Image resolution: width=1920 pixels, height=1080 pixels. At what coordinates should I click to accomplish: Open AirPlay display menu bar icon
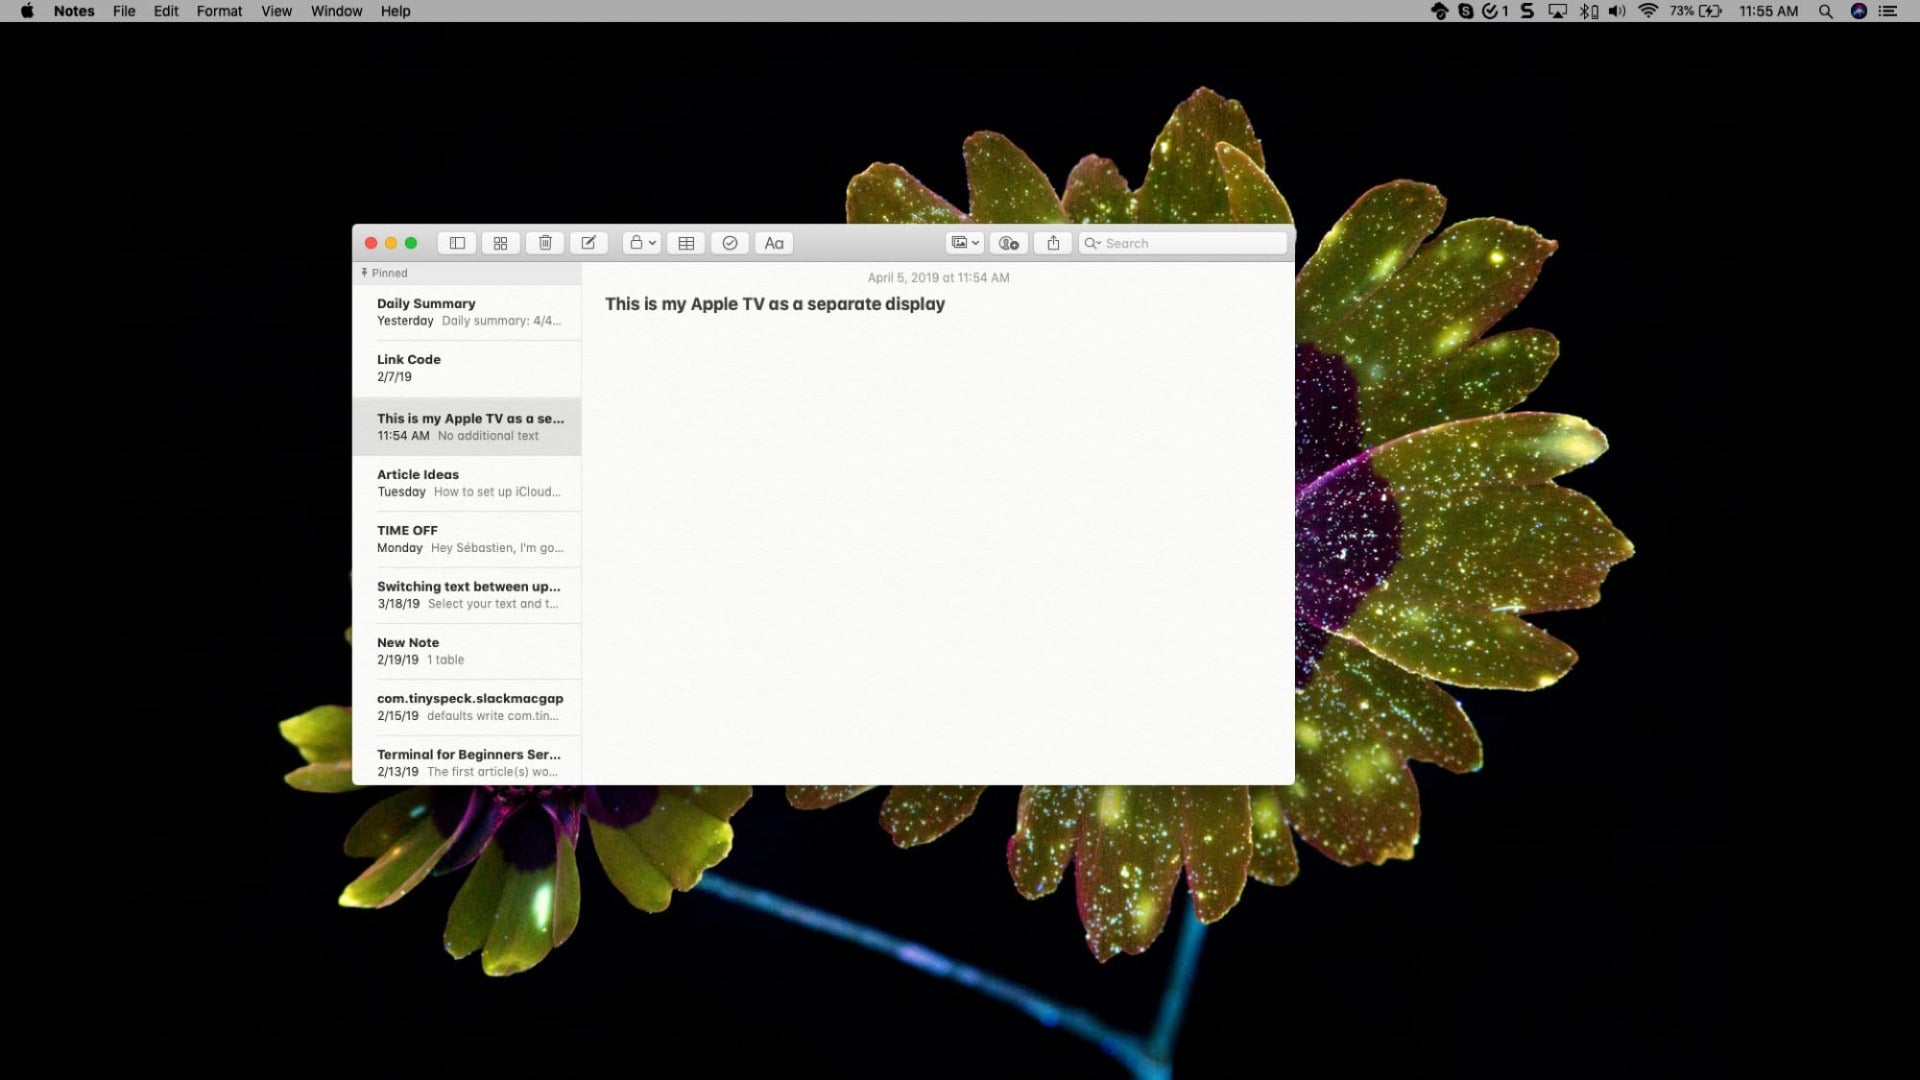tap(1557, 11)
